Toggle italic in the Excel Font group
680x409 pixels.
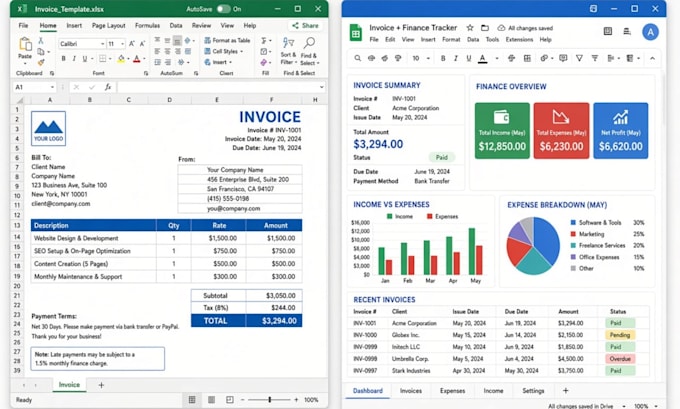[x=74, y=59]
